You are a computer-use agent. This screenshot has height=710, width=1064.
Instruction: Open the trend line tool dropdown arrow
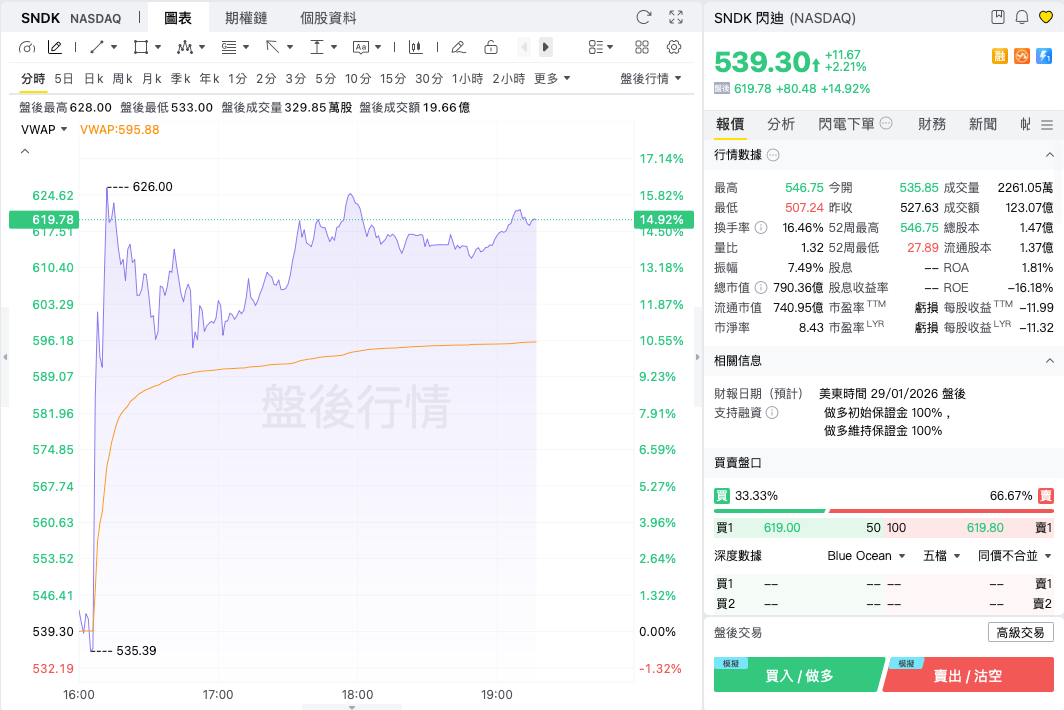click(114, 47)
